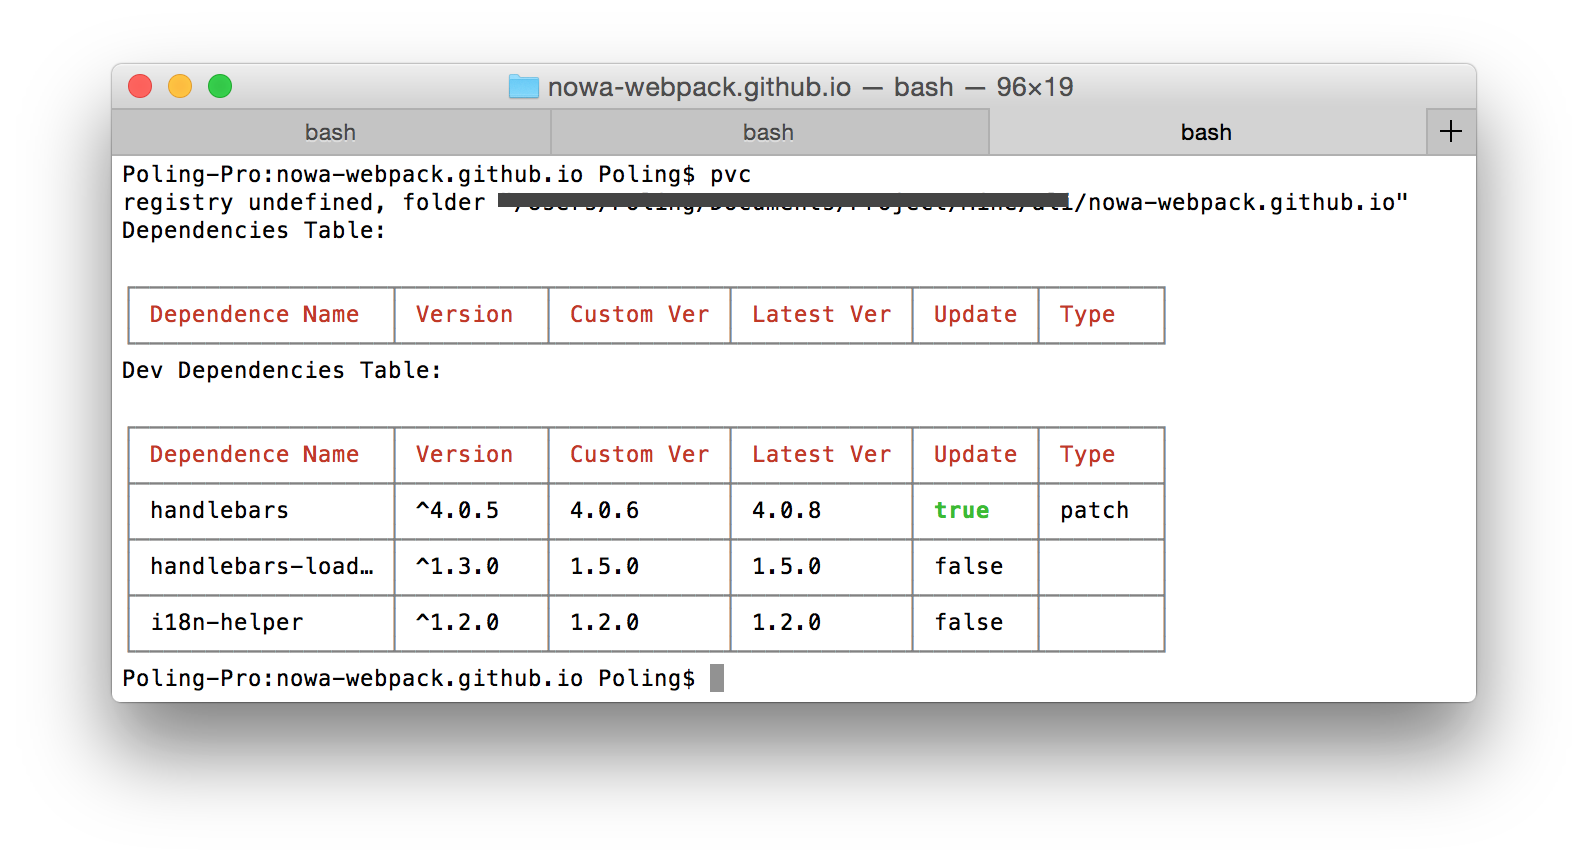Image resolution: width=1588 pixels, height=862 pixels.
Task: Click 'Type' header in Dependencies table
Action: coord(1087,315)
